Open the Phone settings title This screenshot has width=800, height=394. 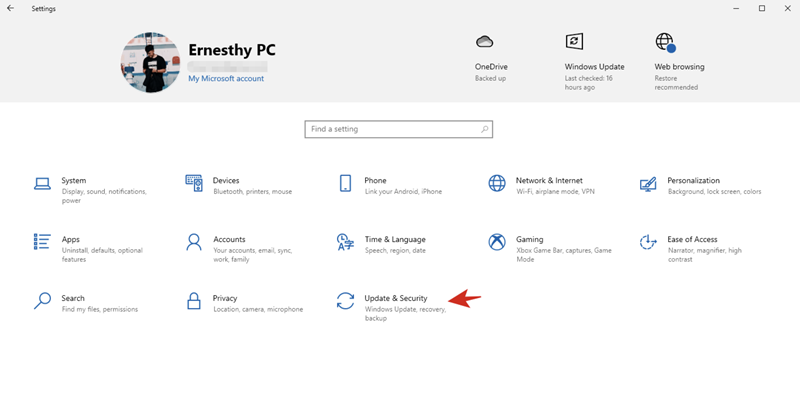pyautogui.click(x=375, y=181)
